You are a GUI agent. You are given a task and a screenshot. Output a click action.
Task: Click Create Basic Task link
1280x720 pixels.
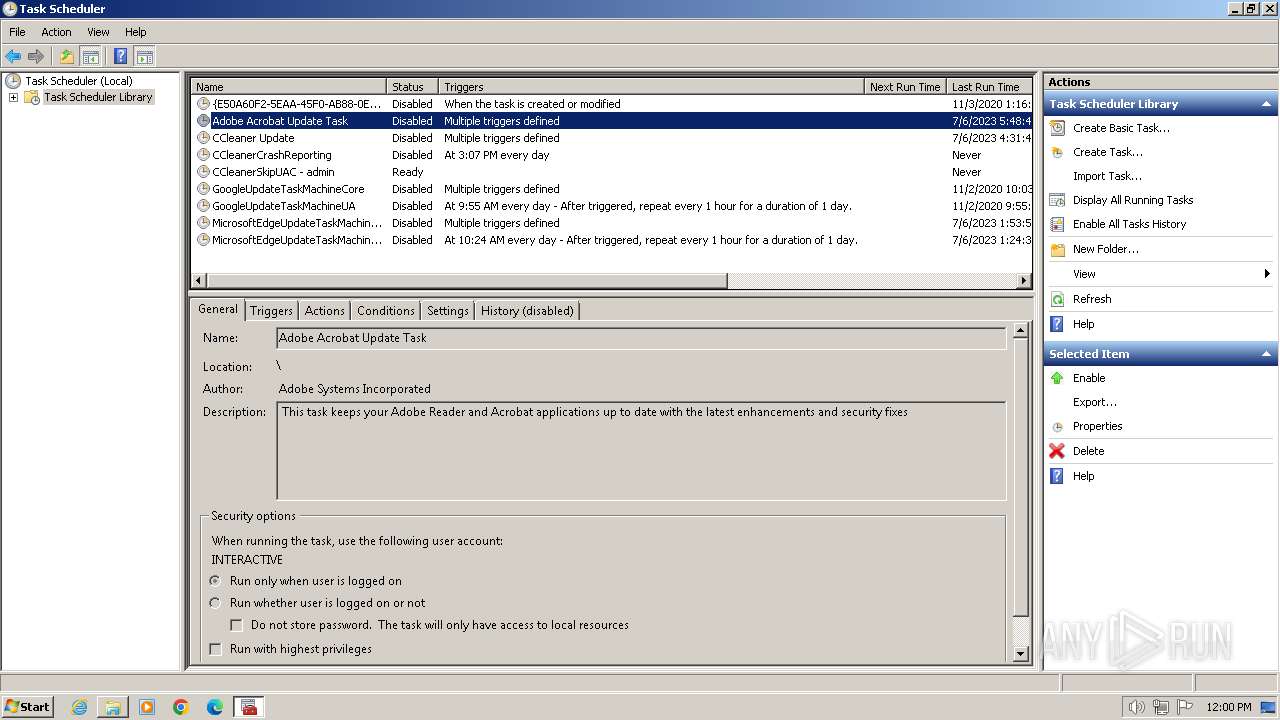tap(1121, 128)
